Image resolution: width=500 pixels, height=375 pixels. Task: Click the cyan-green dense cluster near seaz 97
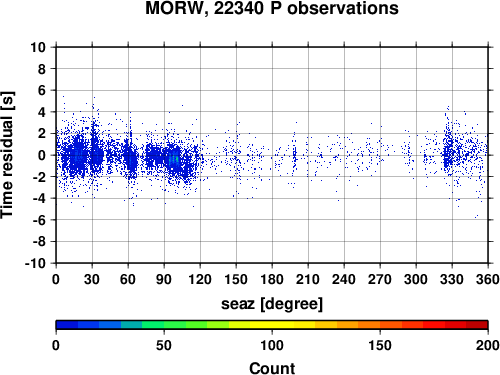(x=173, y=160)
